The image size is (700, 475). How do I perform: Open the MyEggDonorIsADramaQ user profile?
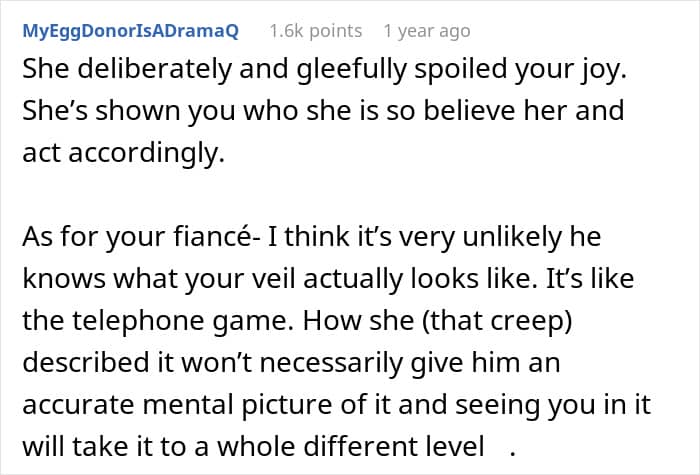(x=130, y=31)
